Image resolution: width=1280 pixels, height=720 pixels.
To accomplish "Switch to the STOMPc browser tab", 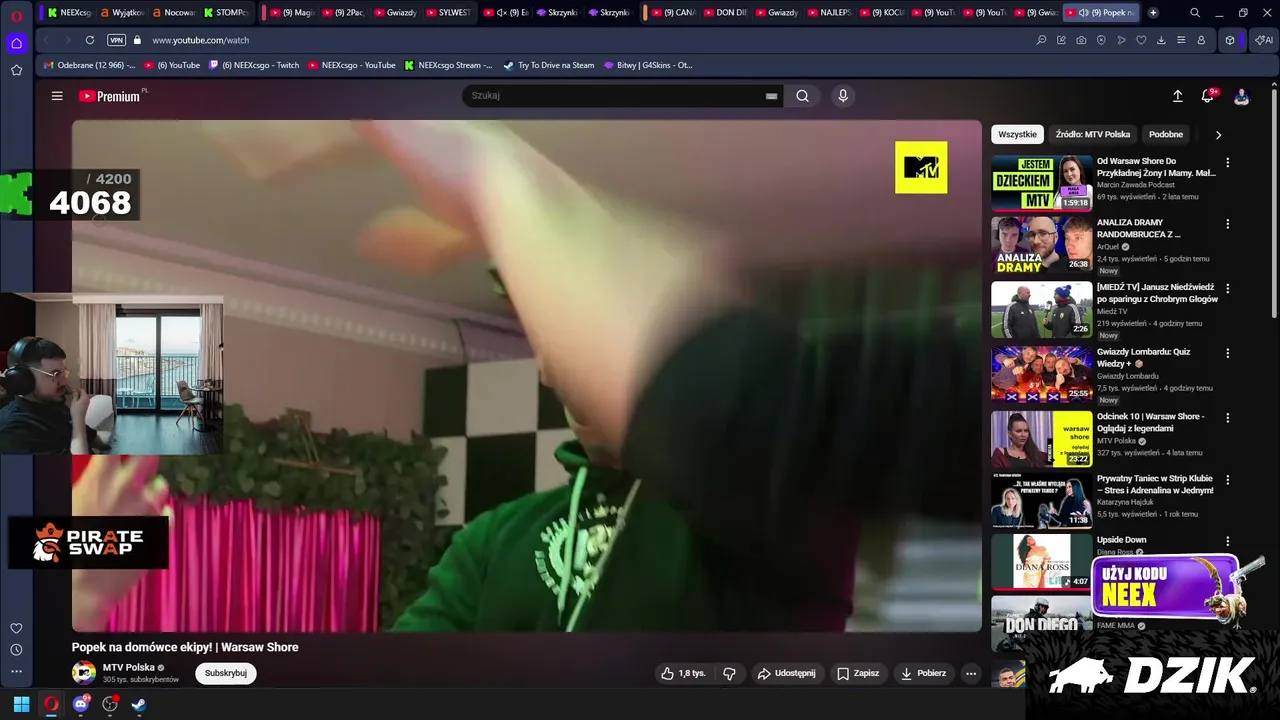I will tap(225, 13).
